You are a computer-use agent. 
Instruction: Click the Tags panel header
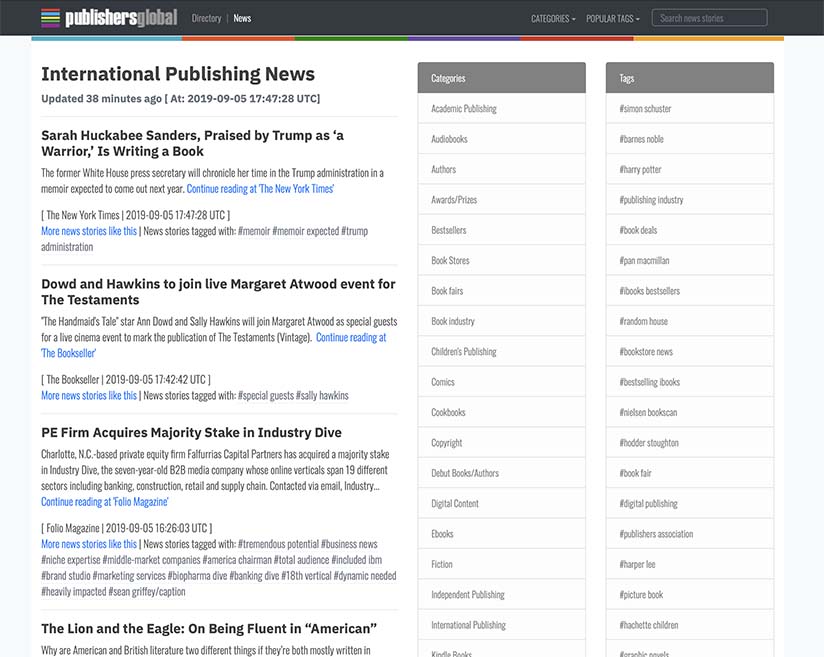click(689, 78)
